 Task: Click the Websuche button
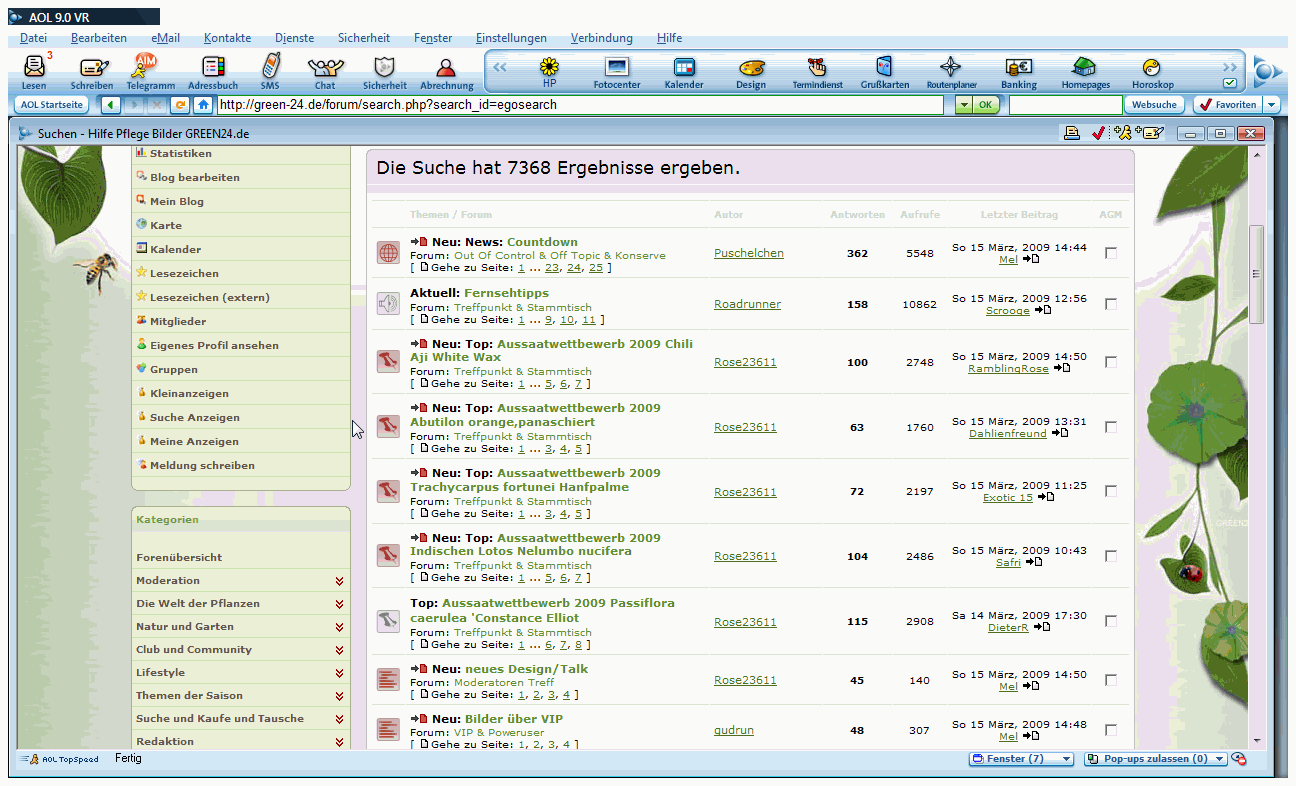point(1154,105)
